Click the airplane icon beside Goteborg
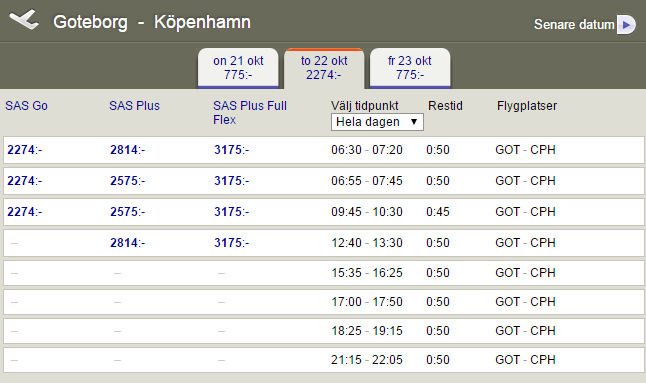This screenshot has width=646, height=383. click(x=24, y=19)
